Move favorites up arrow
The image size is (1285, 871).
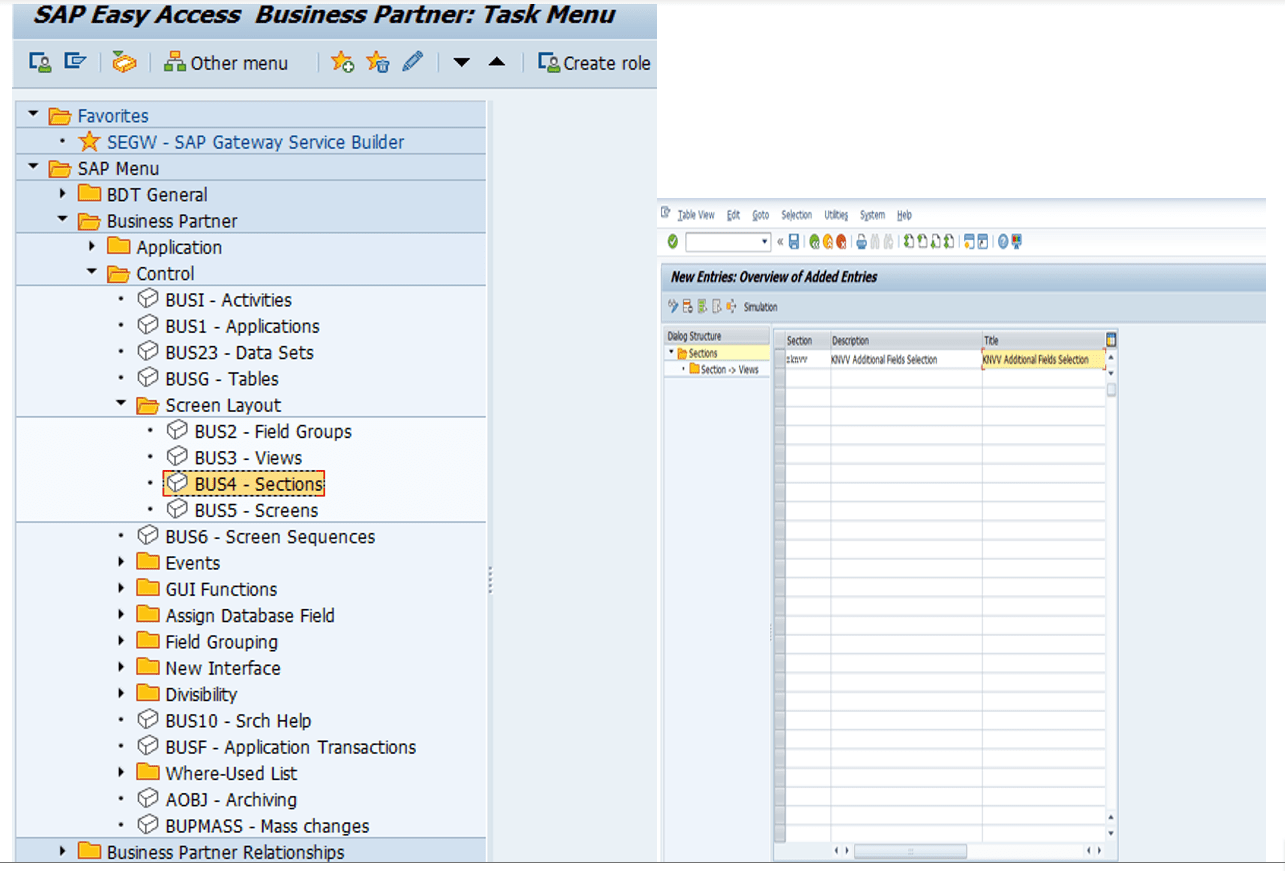coord(497,62)
